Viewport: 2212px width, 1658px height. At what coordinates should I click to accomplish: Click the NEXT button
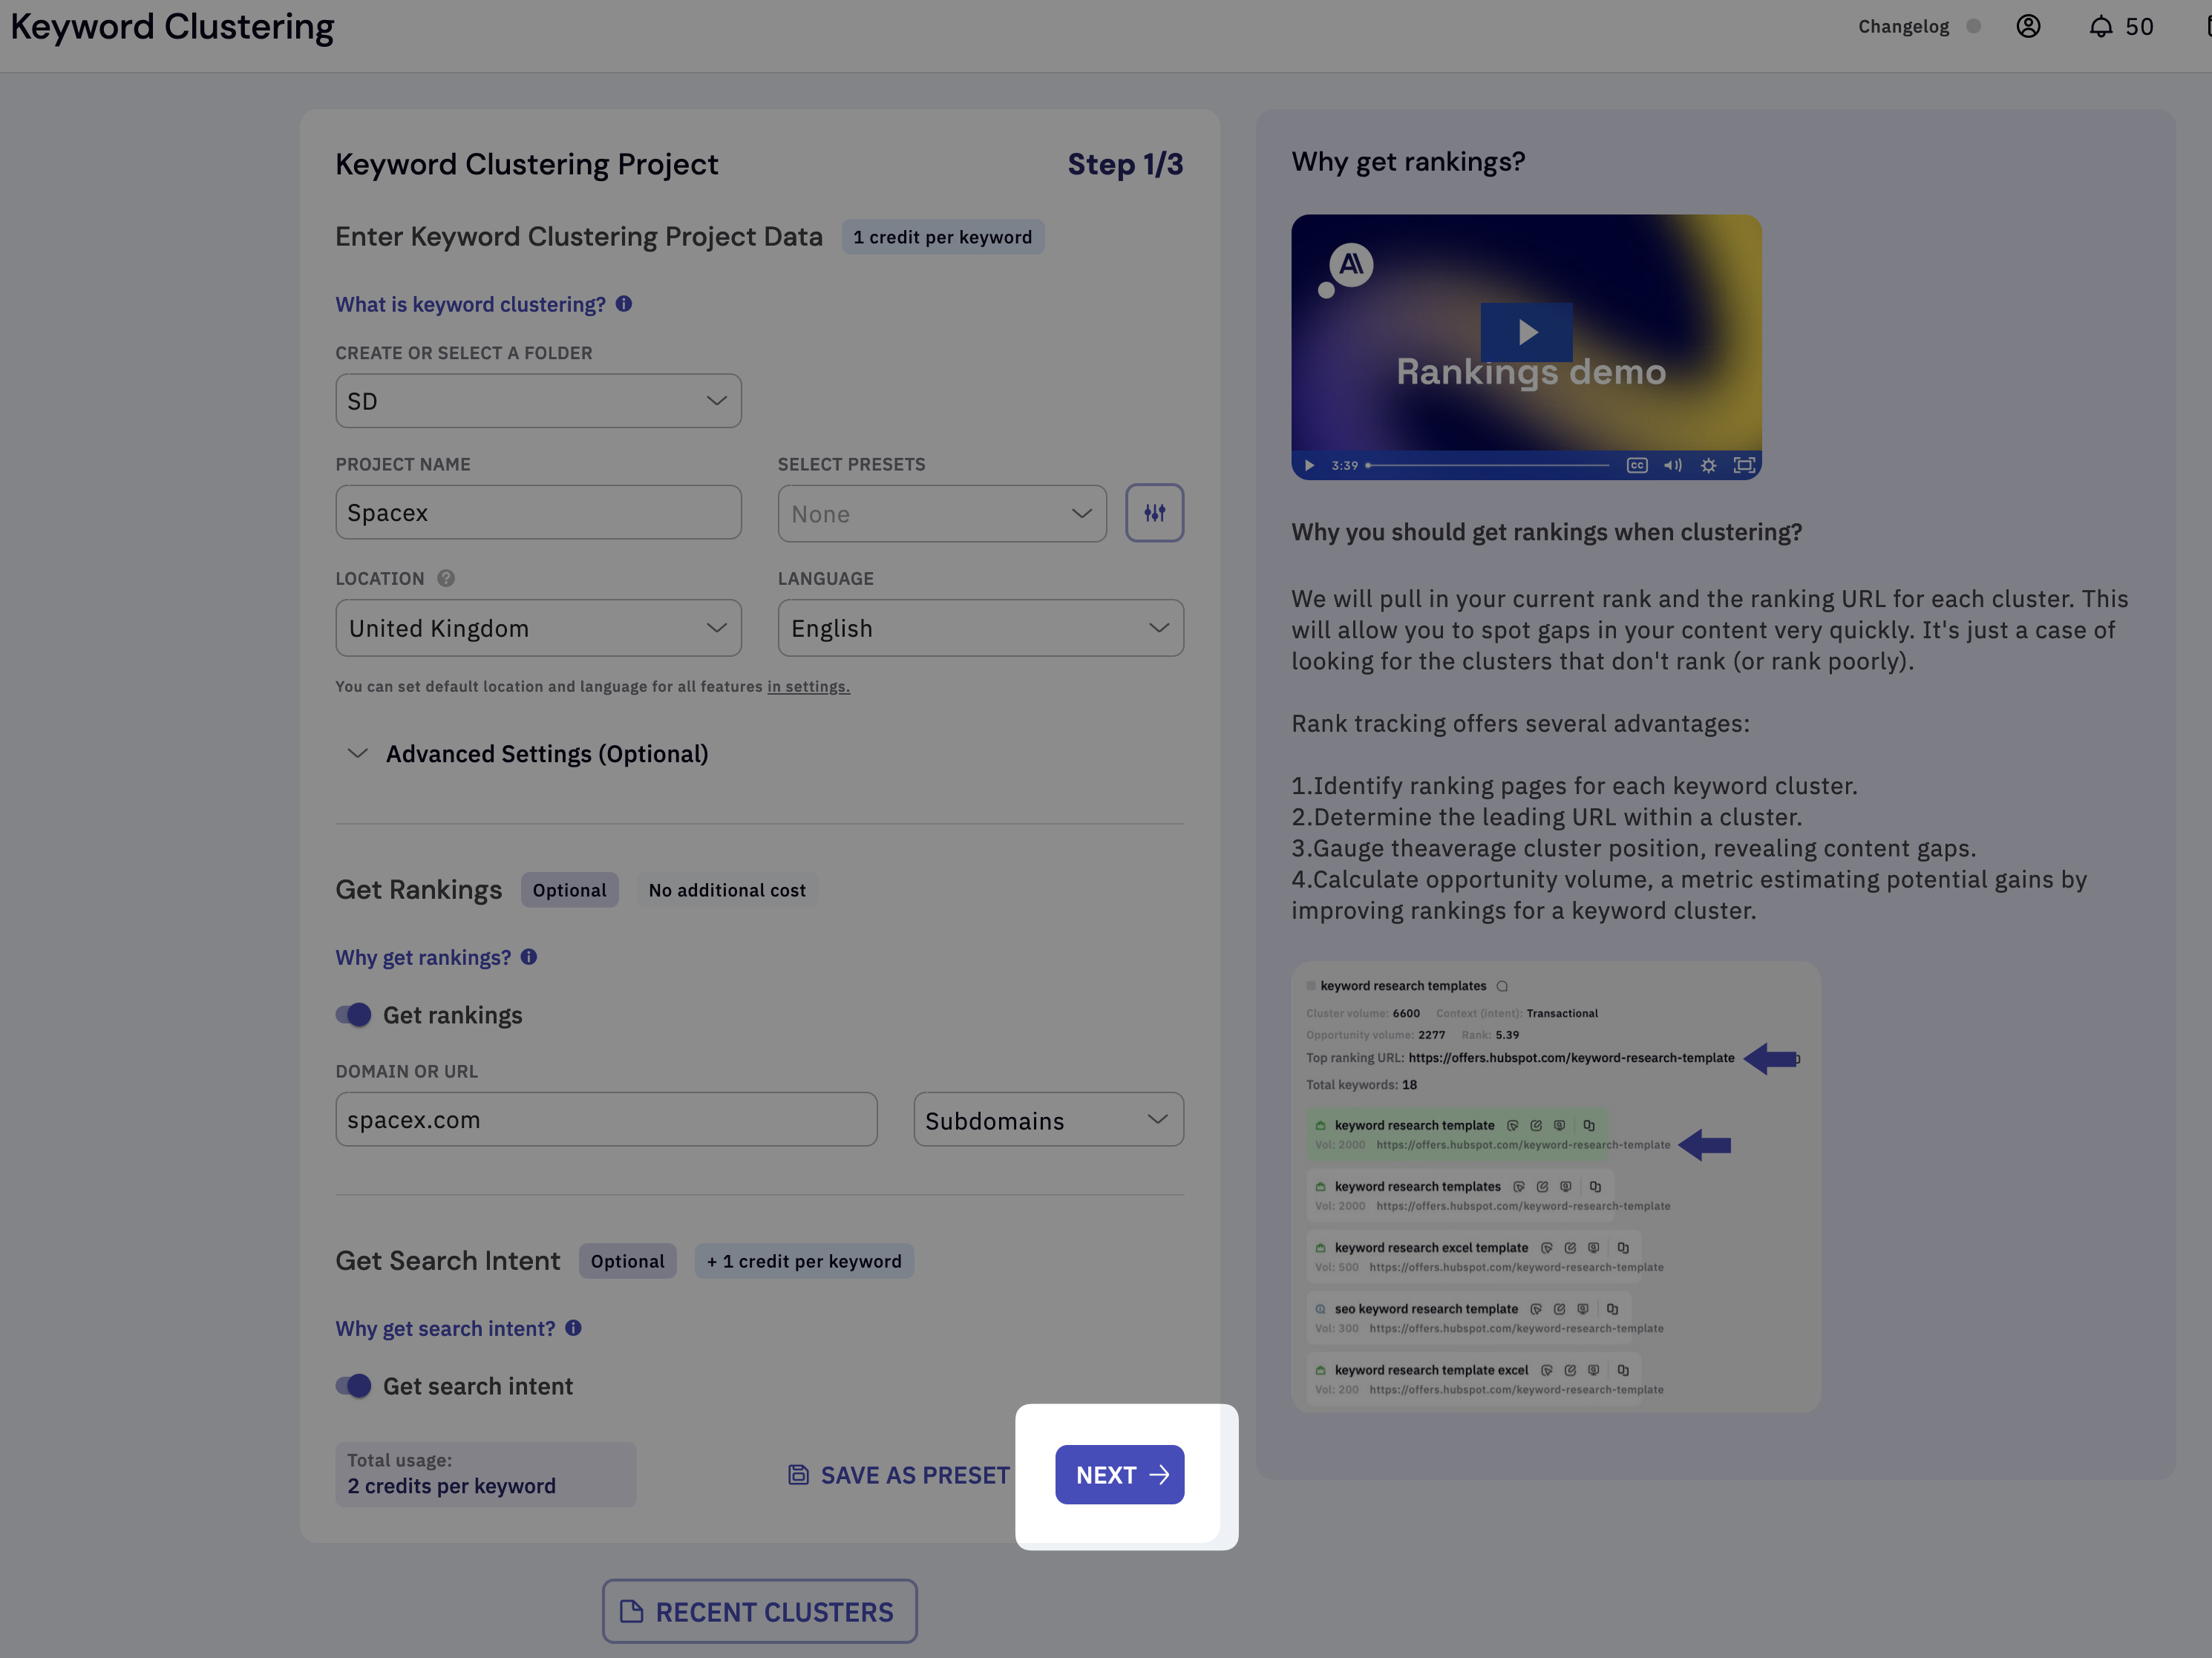(x=1119, y=1475)
